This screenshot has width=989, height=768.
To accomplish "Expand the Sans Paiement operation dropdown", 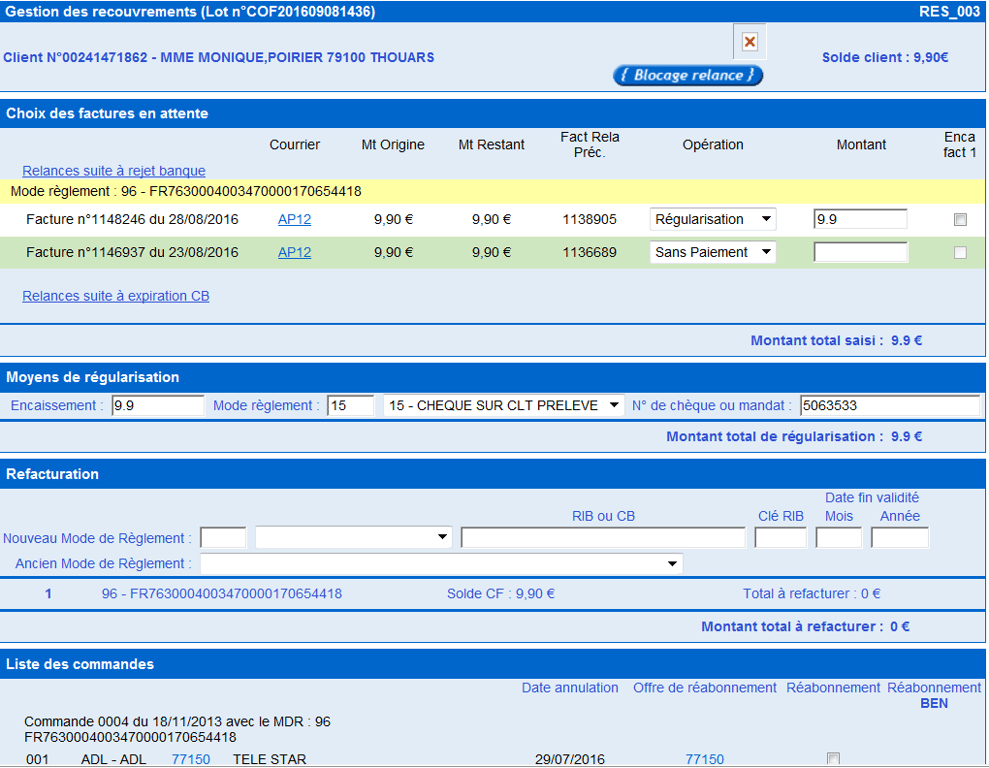I will tap(712, 253).
